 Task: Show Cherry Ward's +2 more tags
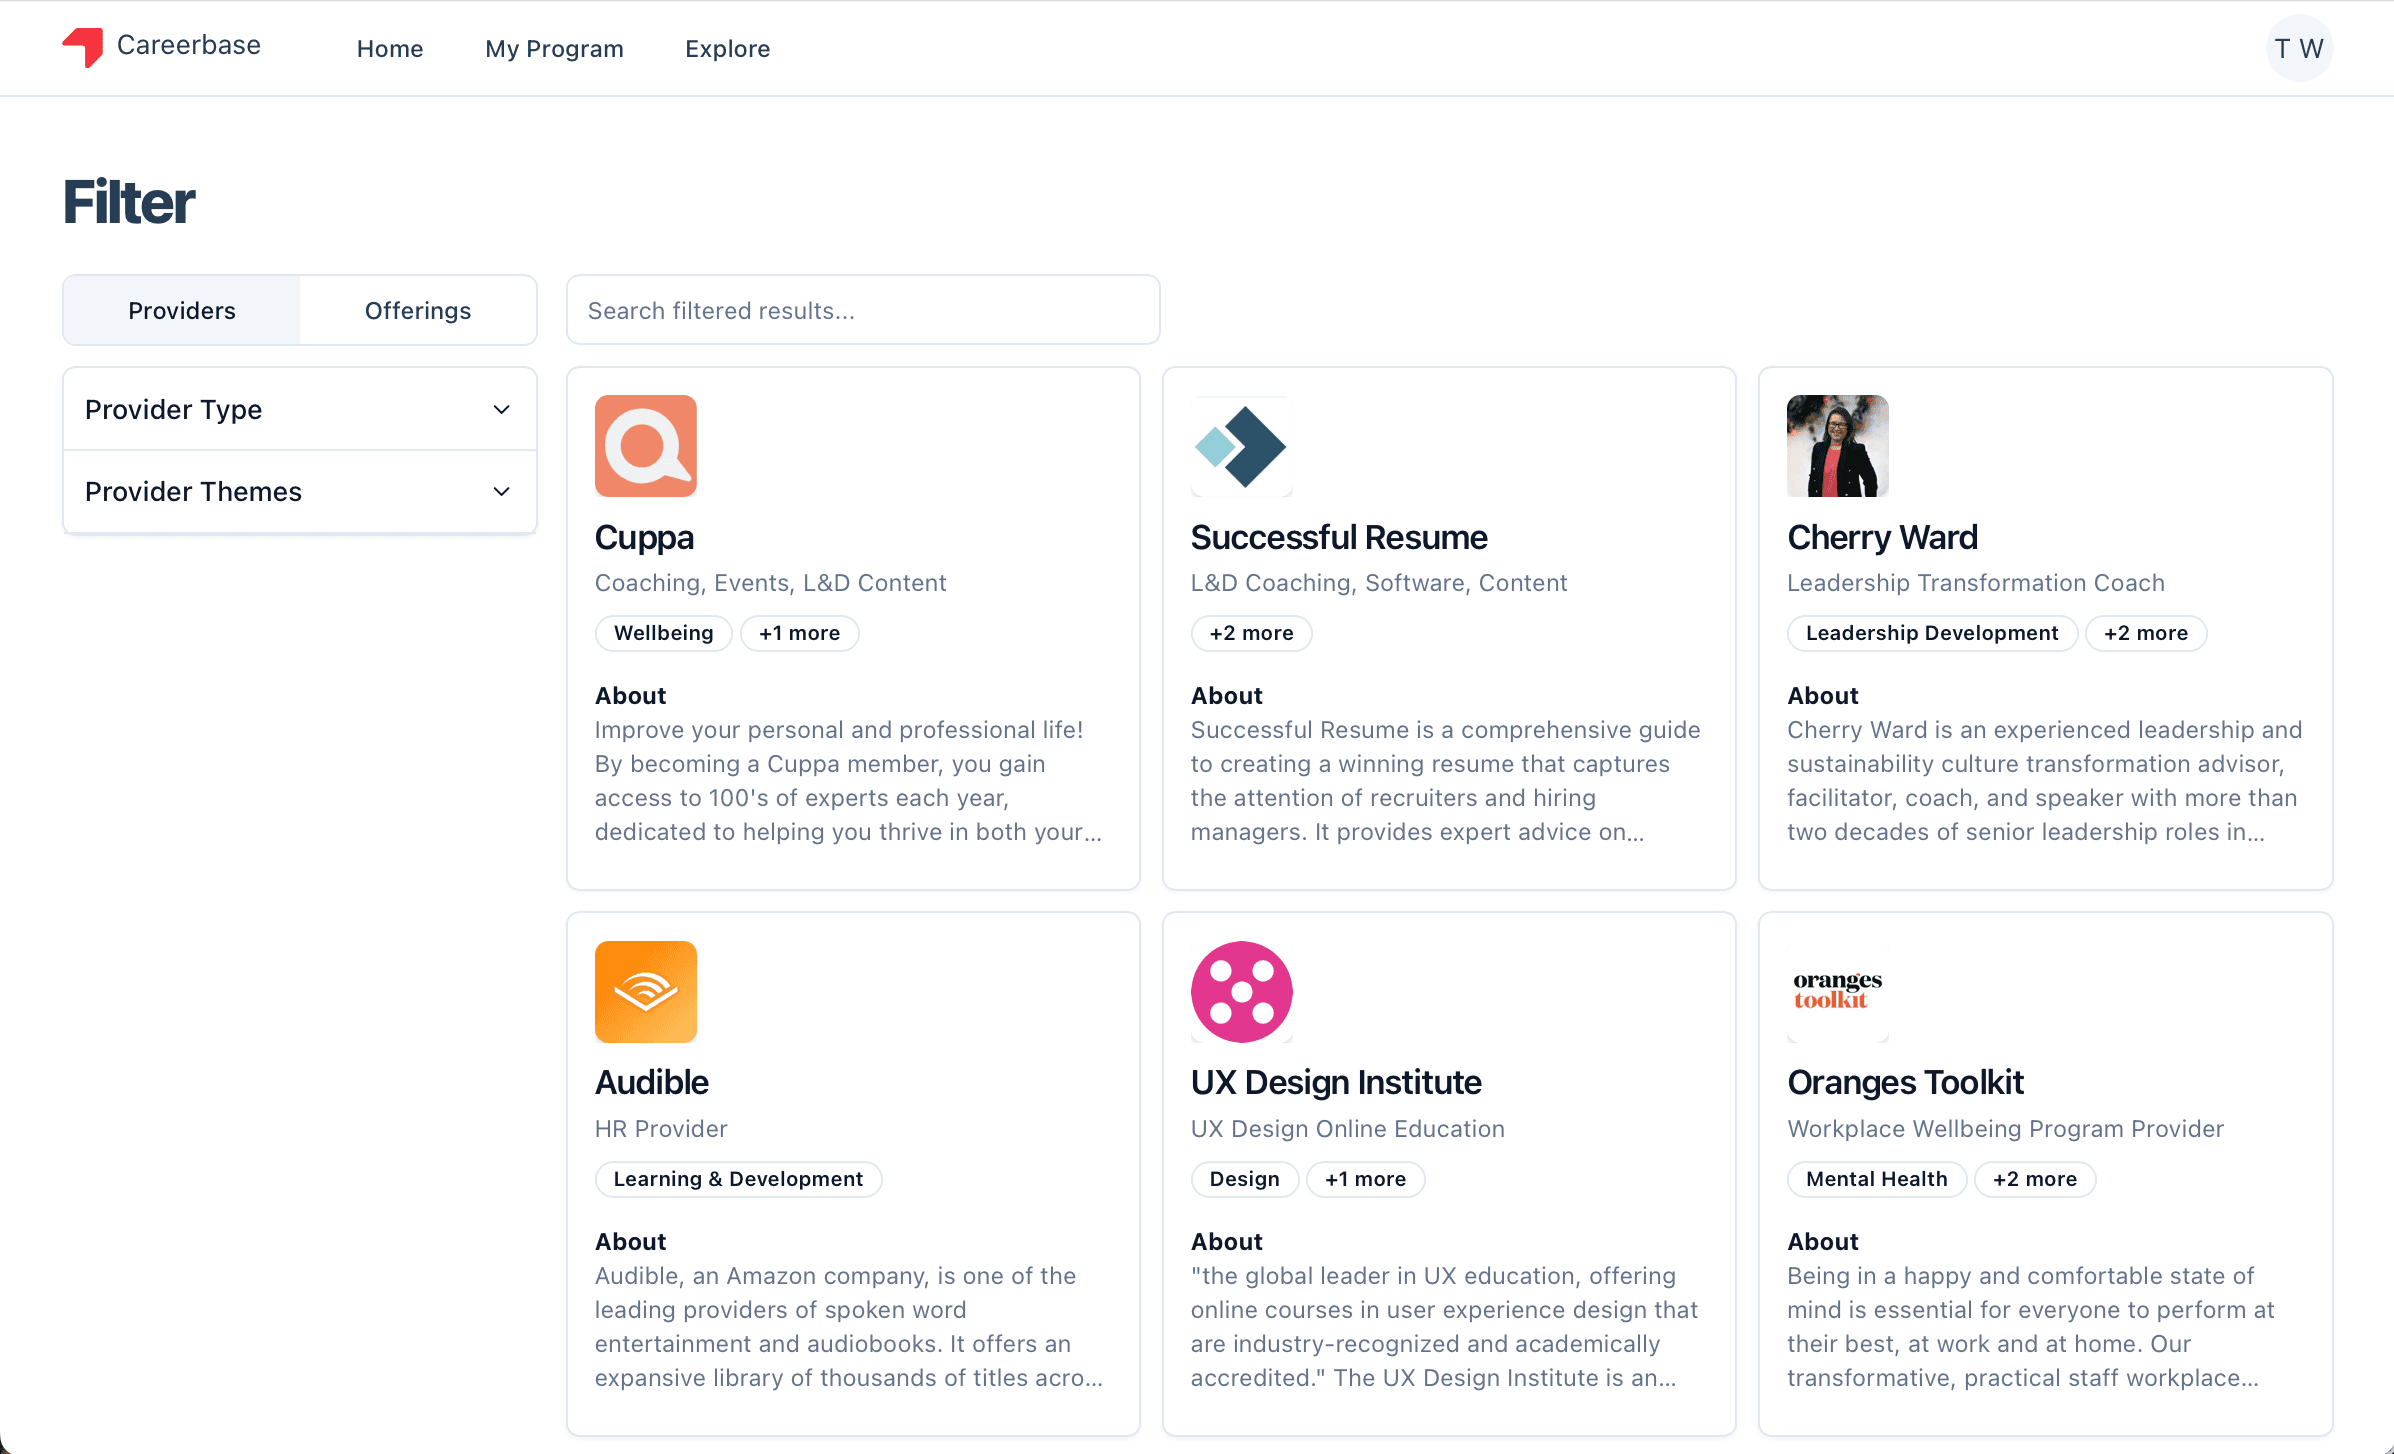(2145, 633)
